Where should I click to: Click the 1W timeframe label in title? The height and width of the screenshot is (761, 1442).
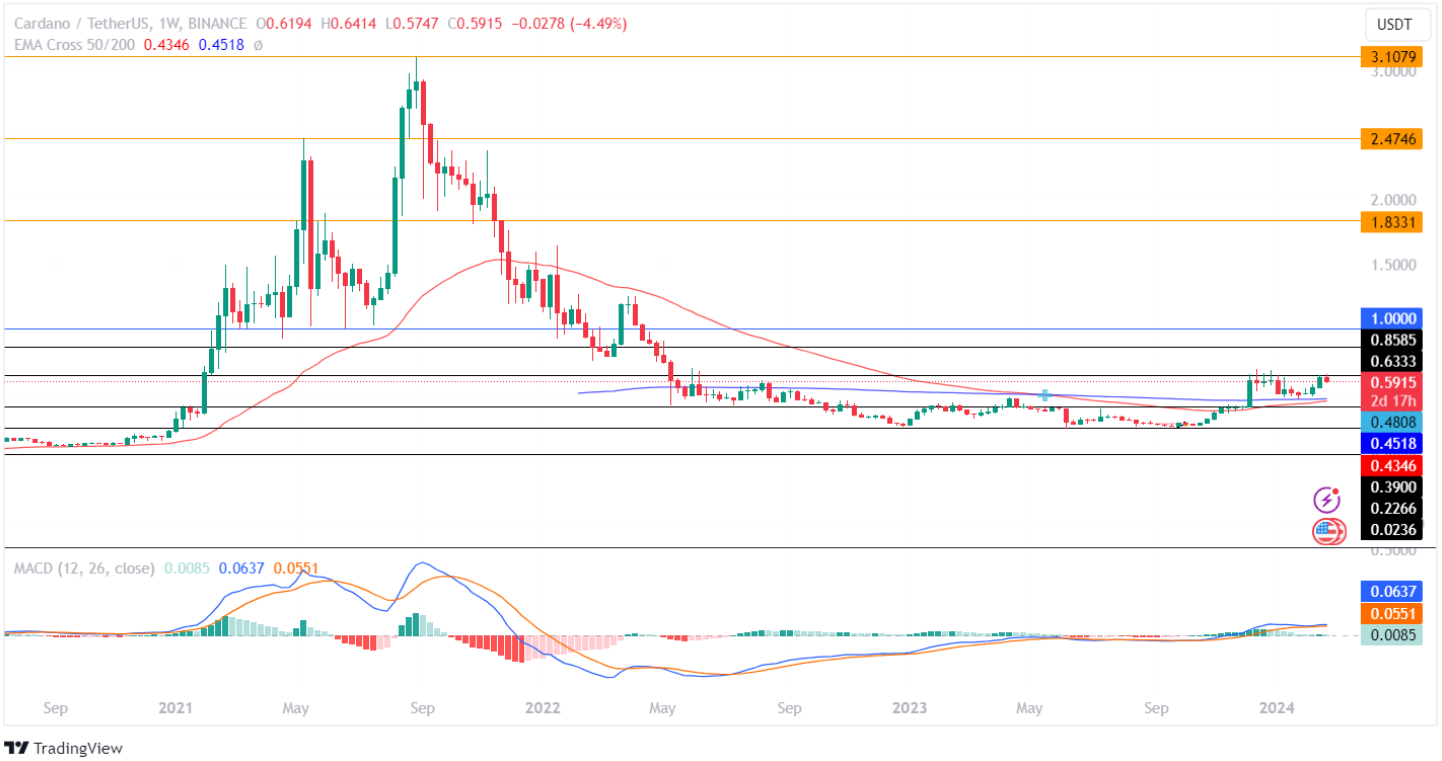tap(169, 24)
